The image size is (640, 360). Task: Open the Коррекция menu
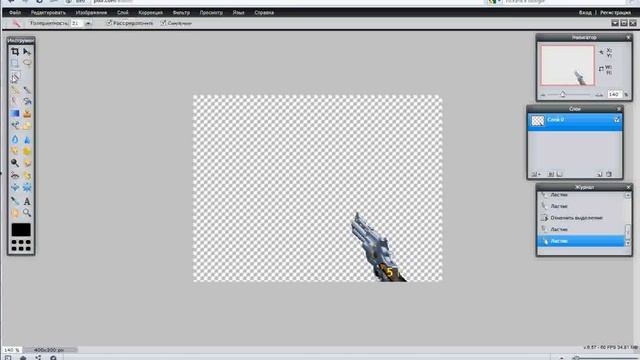(x=150, y=13)
